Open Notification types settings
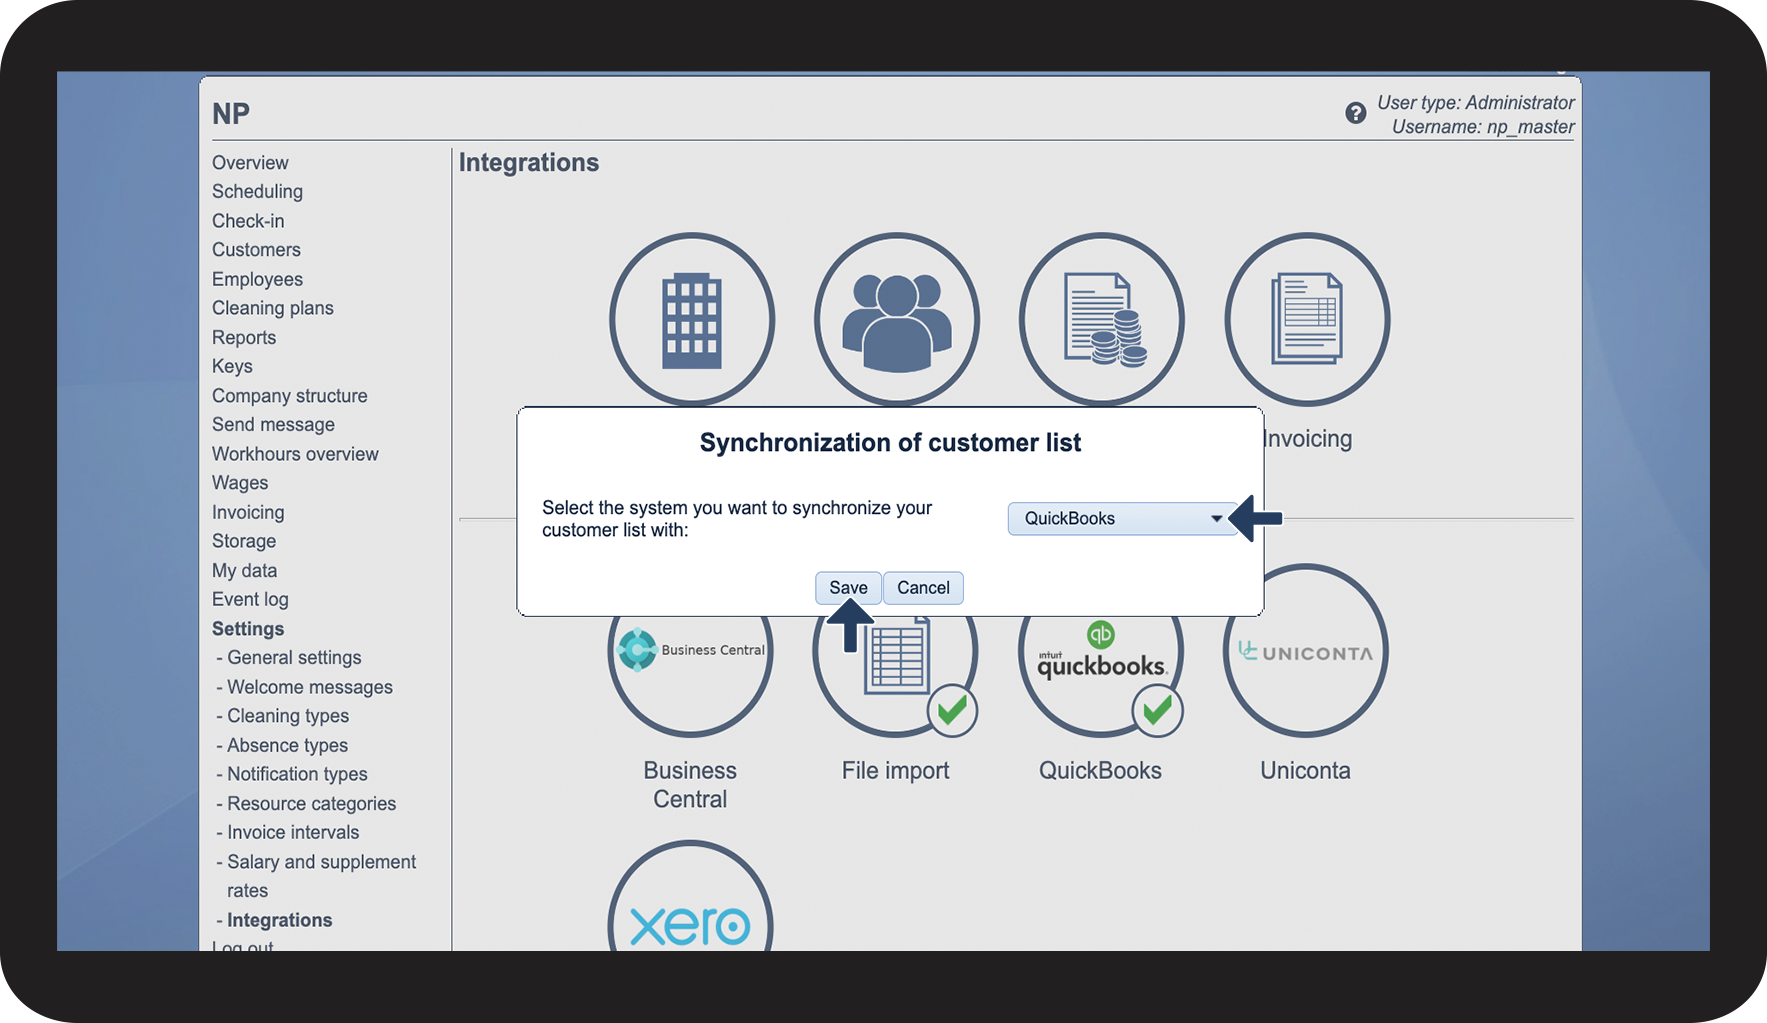Screen dimensions: 1767x1023 pyautogui.click(x=297, y=775)
